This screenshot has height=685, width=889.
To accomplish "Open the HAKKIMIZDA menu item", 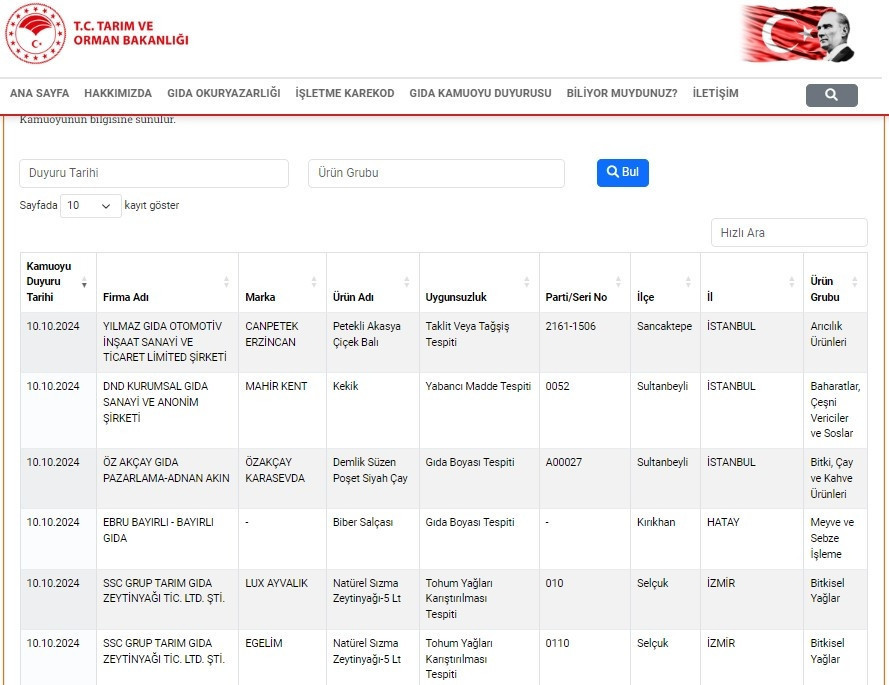I will click(x=118, y=93).
